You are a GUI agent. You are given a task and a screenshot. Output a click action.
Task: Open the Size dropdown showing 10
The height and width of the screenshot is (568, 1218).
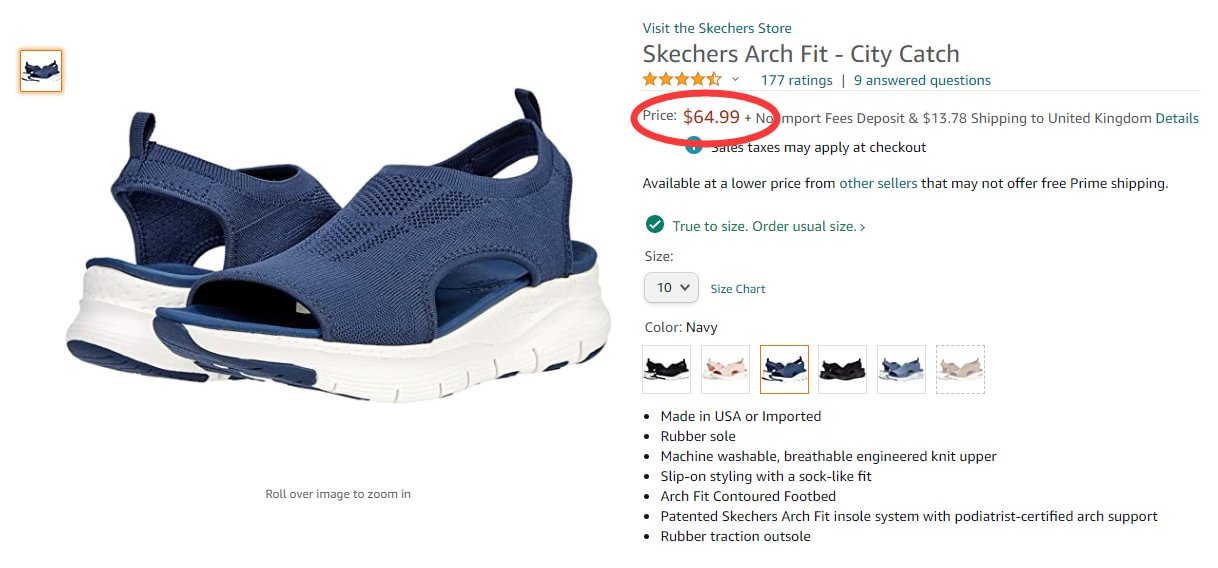pyautogui.click(x=671, y=288)
